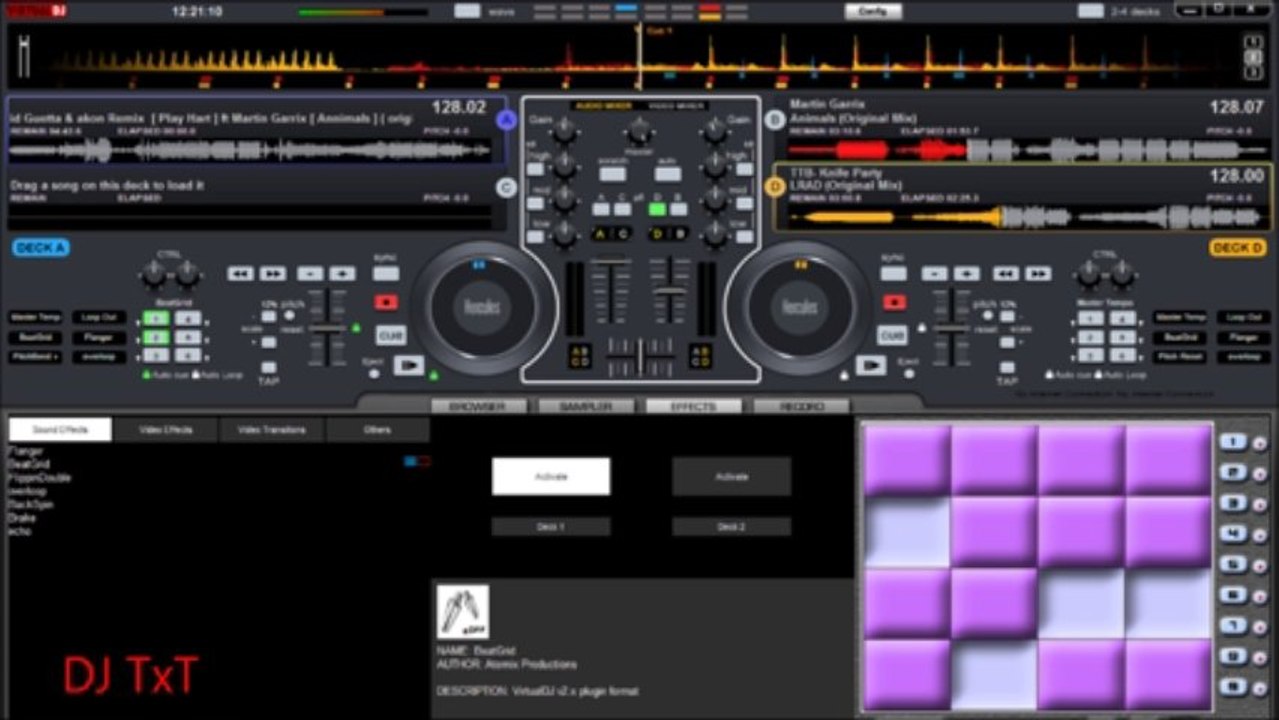Switch to the EFFECTS tab
The width and height of the screenshot is (1279, 720).
pos(694,406)
